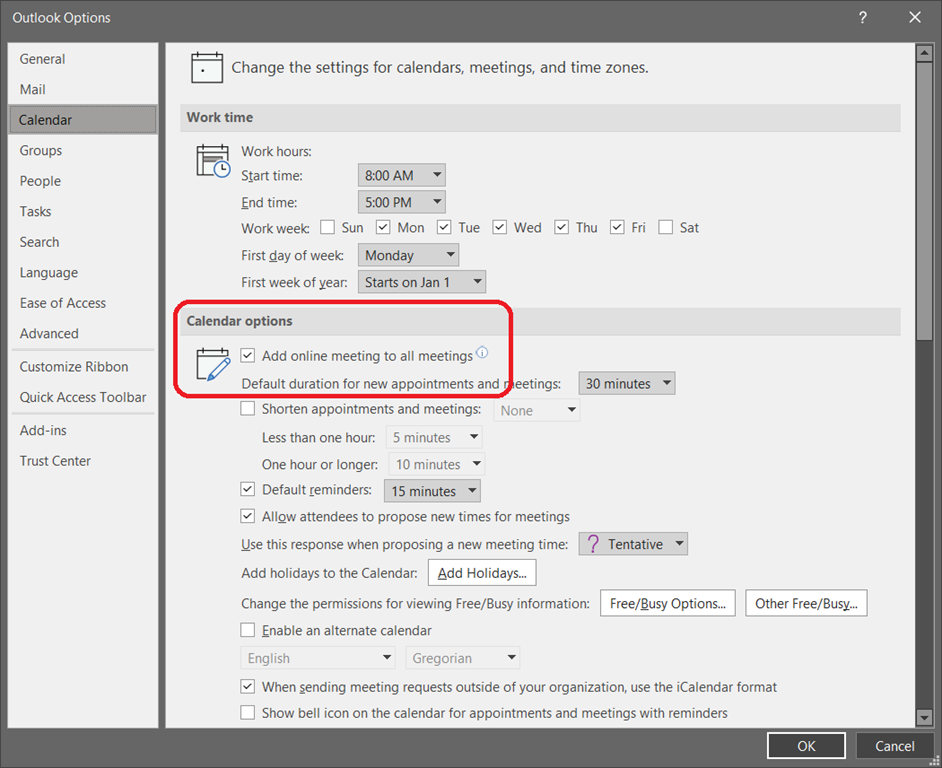
Task: Enable Shorten appointments and meetings checkbox
Action: (x=249, y=409)
